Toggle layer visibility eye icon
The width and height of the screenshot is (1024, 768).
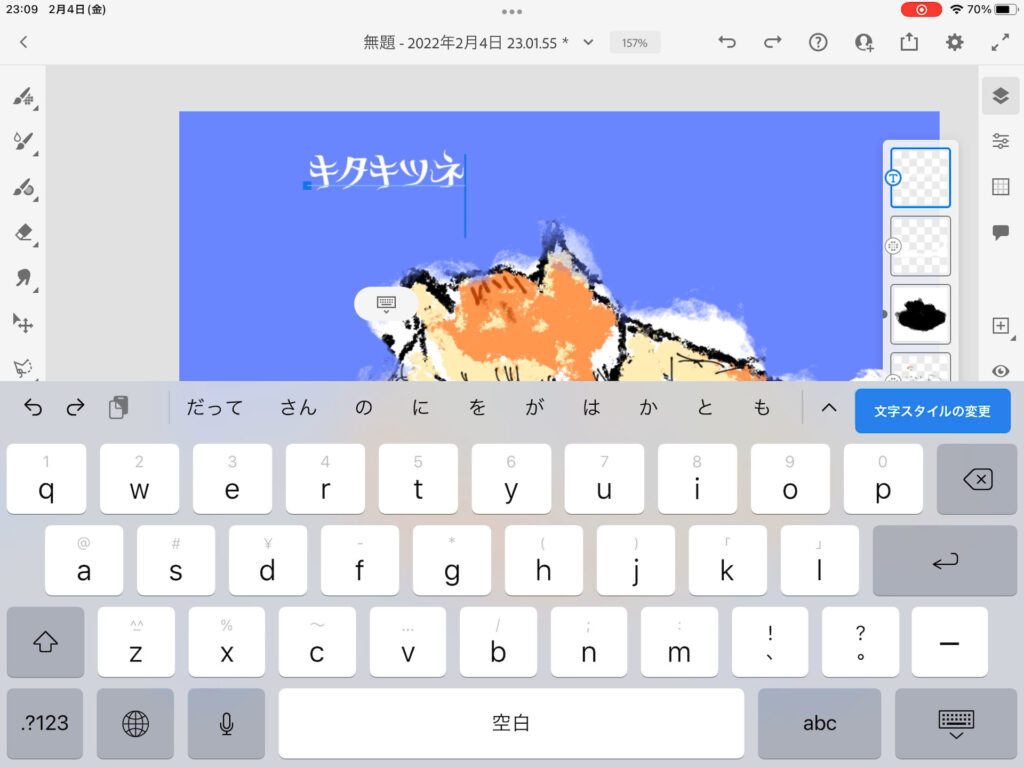(1000, 371)
